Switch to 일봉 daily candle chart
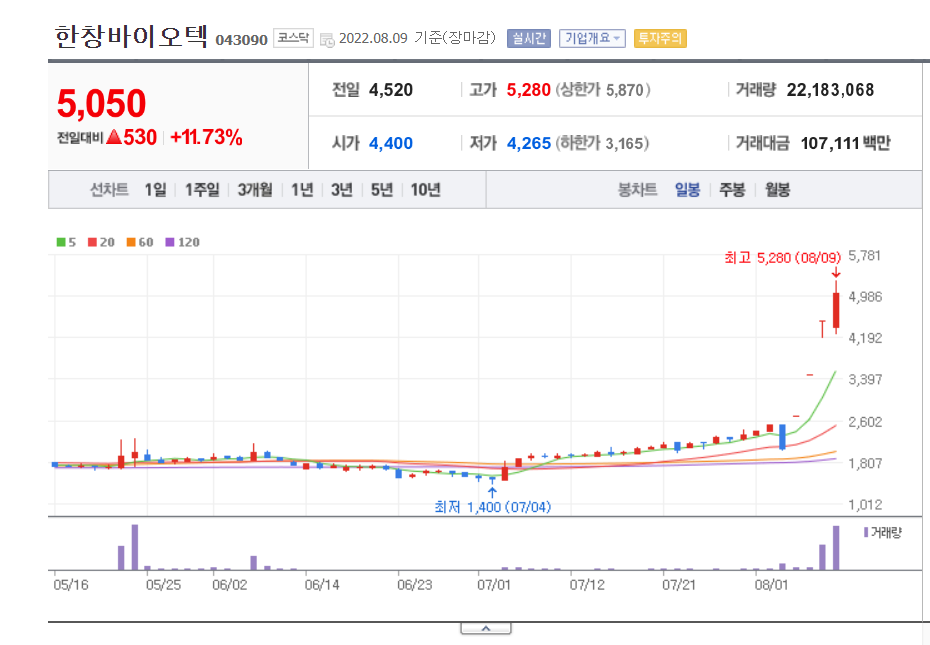The width and height of the screenshot is (930, 645). (687, 190)
